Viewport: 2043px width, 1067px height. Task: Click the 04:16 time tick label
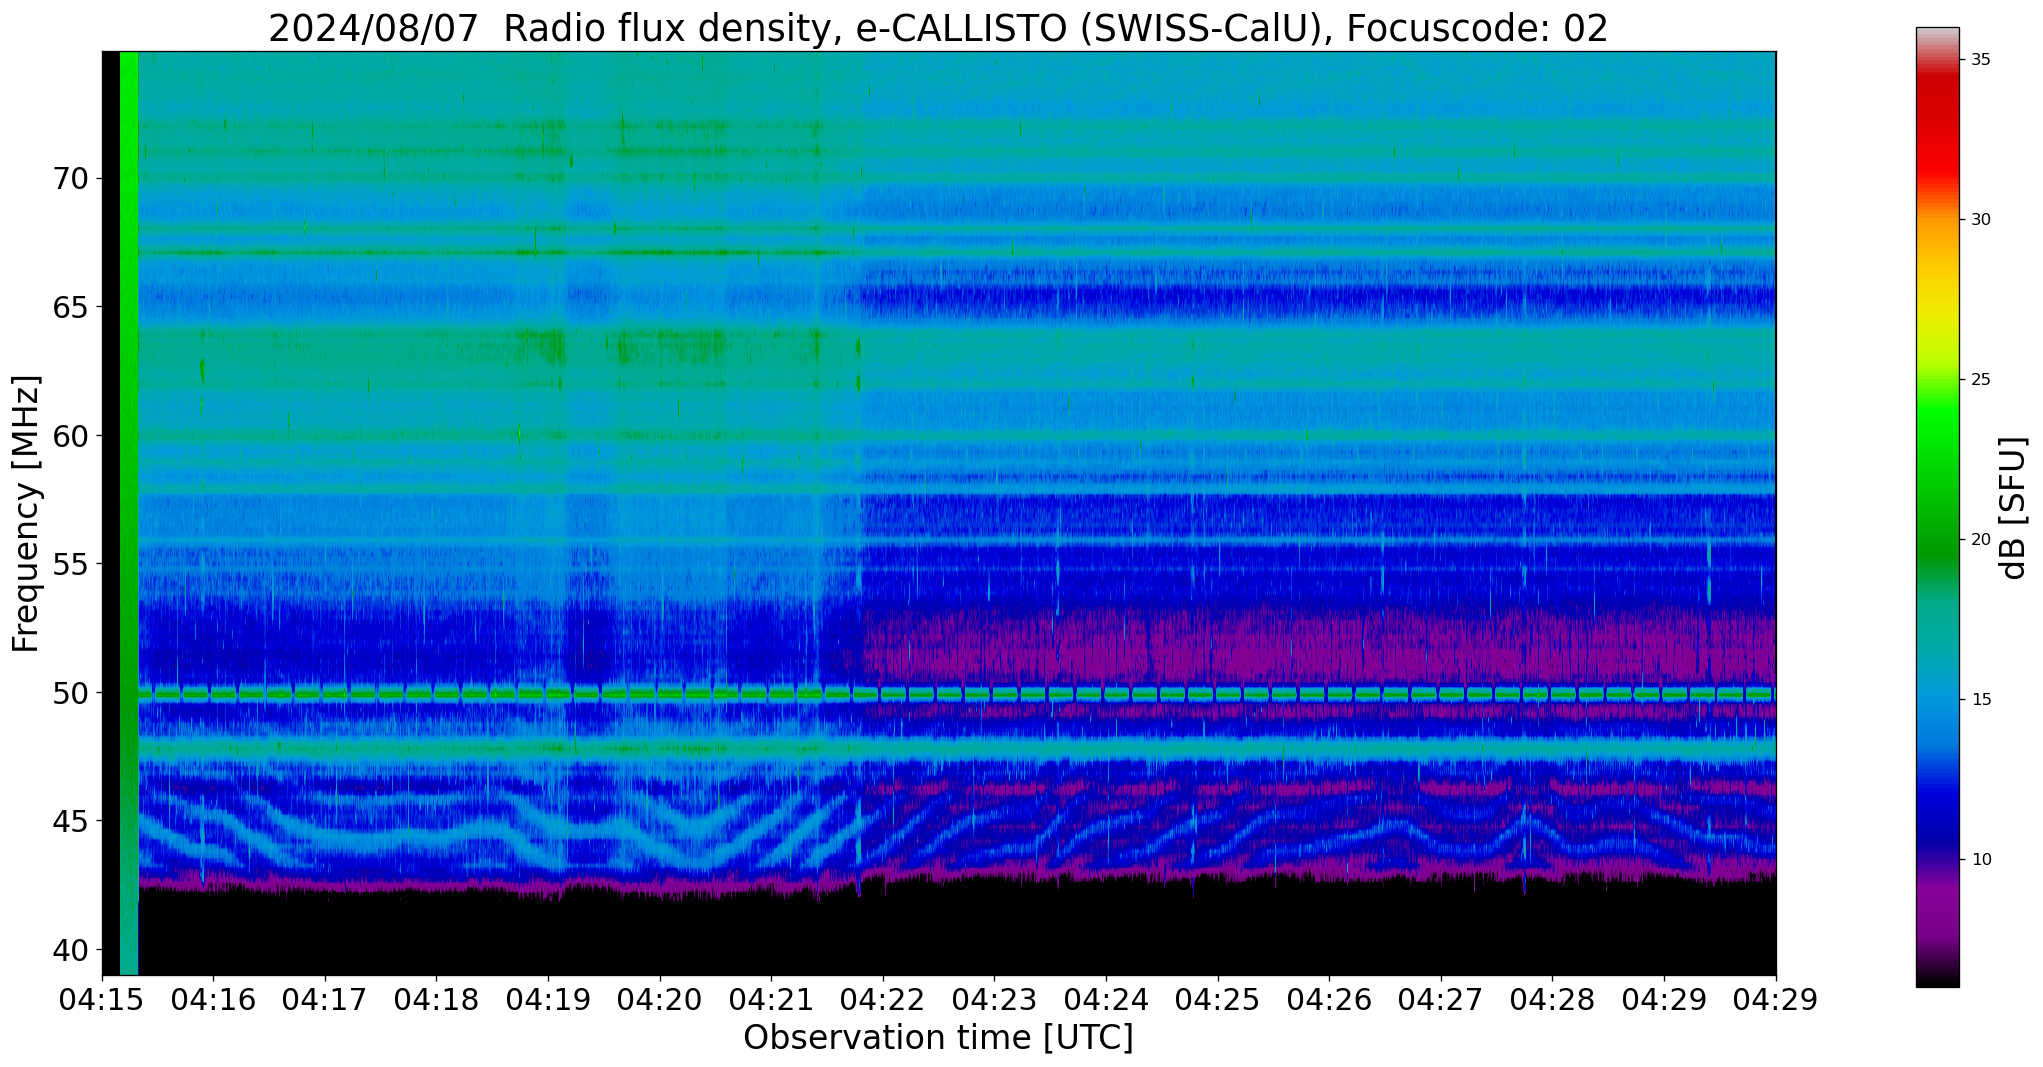(213, 1000)
